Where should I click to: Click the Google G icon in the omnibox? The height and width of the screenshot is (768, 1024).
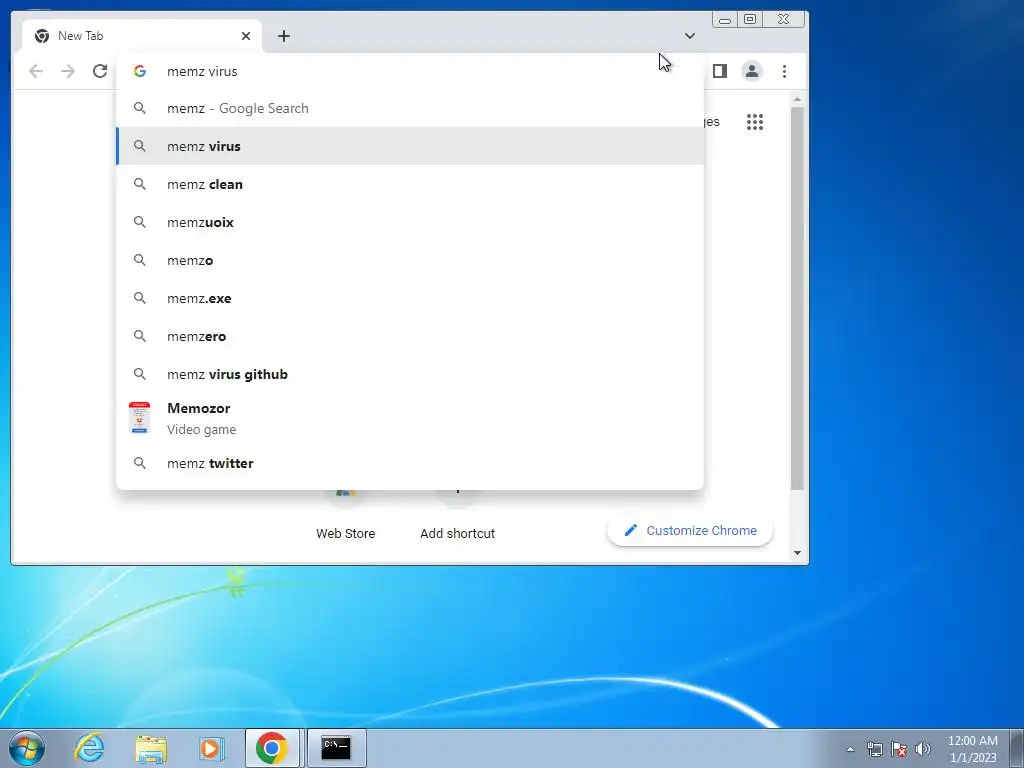coord(140,71)
